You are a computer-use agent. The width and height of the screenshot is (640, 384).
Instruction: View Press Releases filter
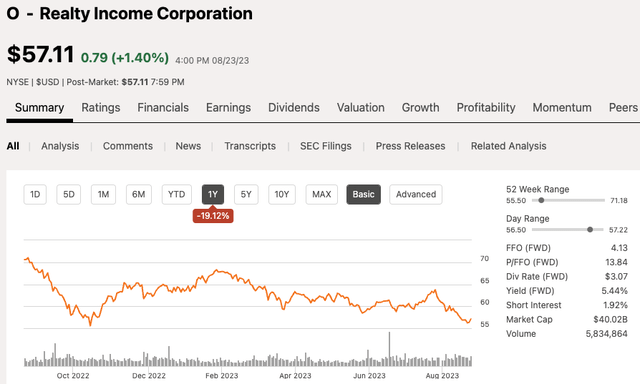(411, 146)
